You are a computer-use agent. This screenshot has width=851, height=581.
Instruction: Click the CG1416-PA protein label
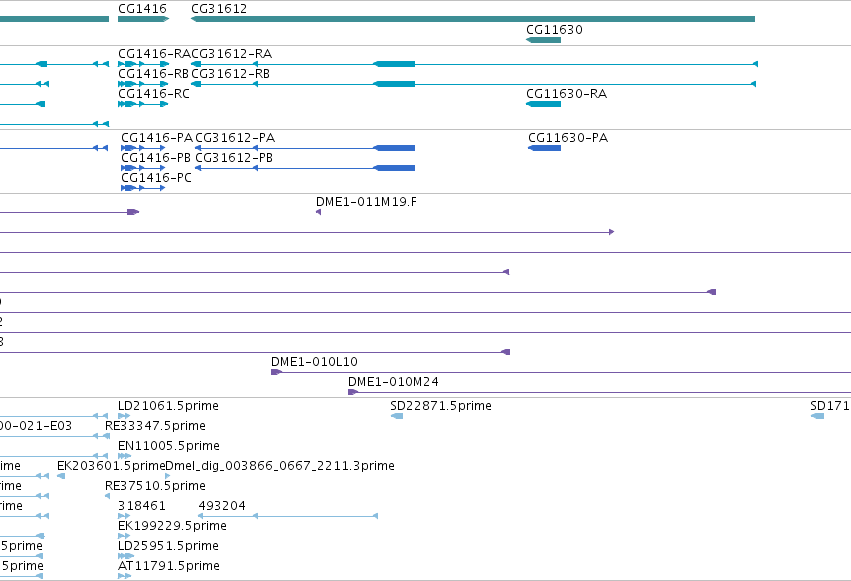coord(157,138)
